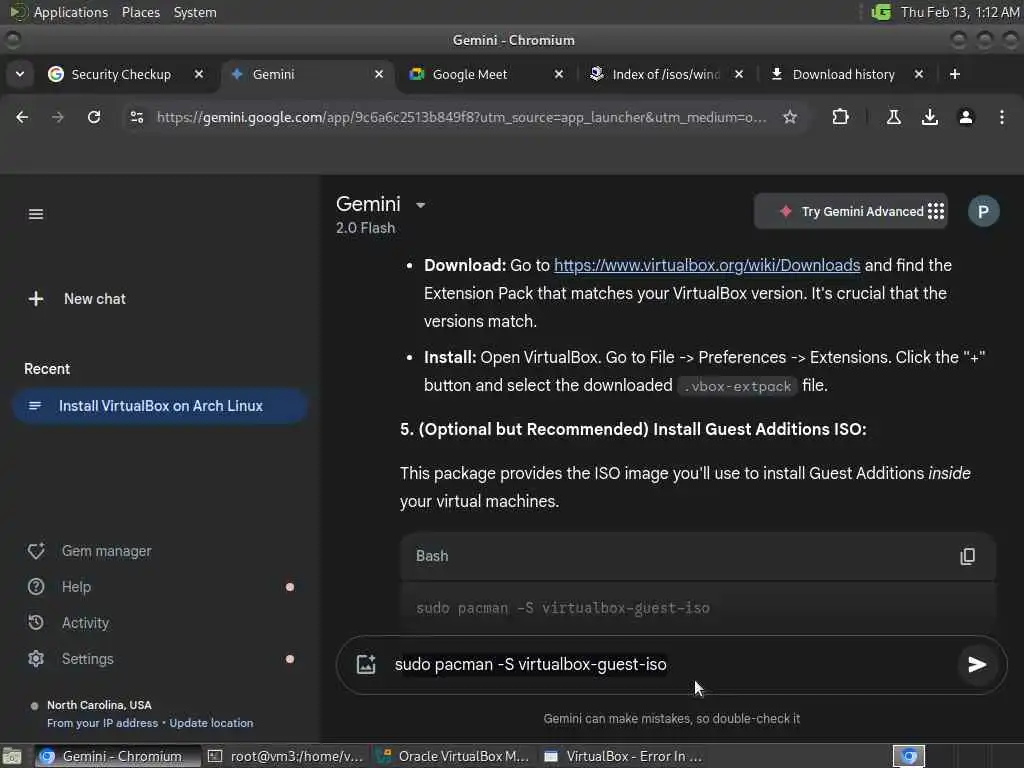
Task: Switch to the Index of /isos tab
Action: point(665,74)
